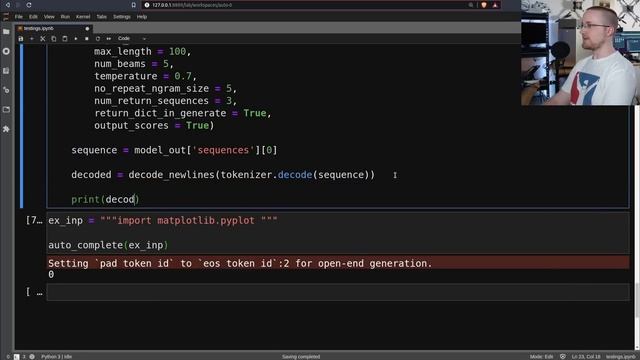Close the testings.ipynb tab via its dot
This screenshot has width=640, height=360.
[x=87, y=29]
